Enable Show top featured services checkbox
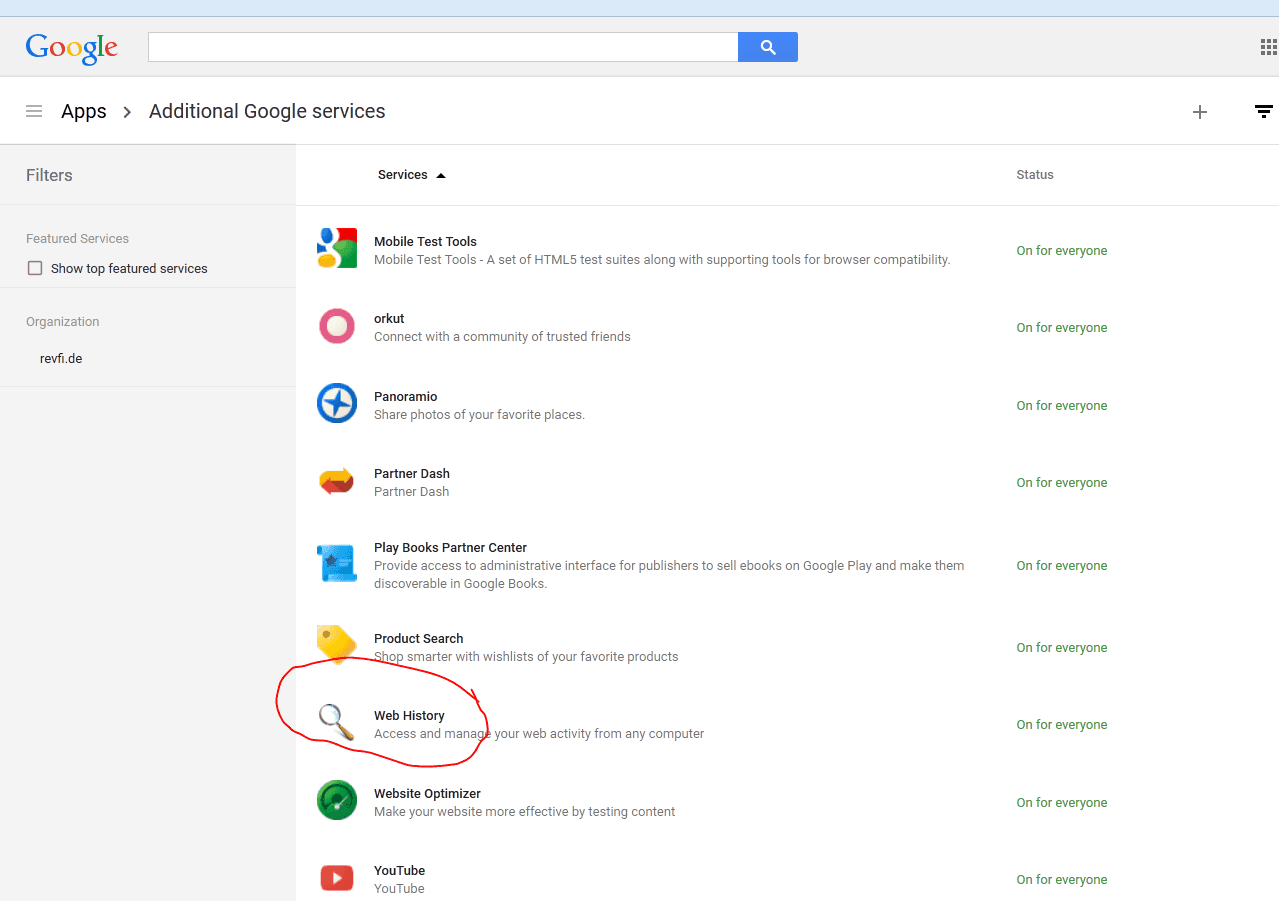This screenshot has height=901, width=1279. 35,268
